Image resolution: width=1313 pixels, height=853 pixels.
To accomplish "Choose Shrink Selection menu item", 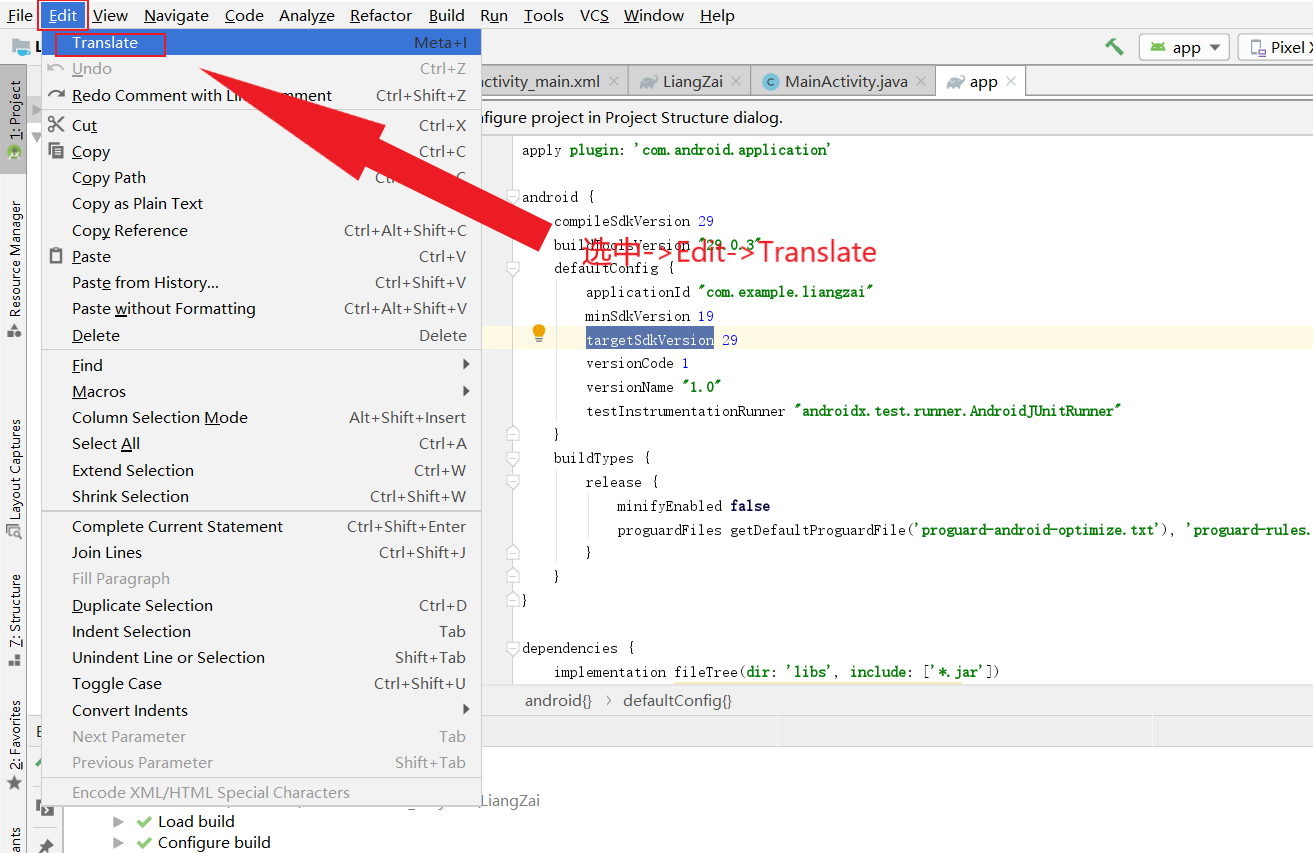I will 261,496.
